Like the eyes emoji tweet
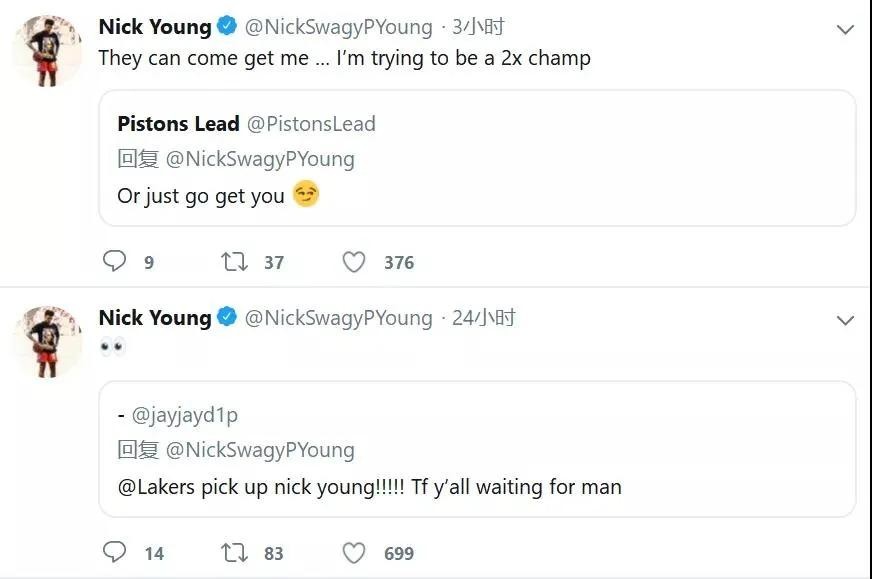This screenshot has height=579, width=872. pyautogui.click(x=354, y=552)
